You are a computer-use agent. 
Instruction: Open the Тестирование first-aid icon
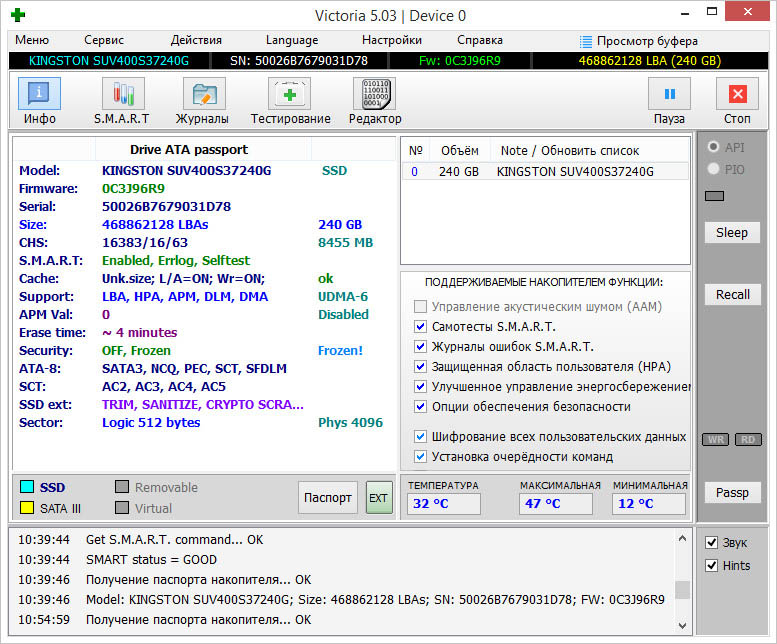[x=289, y=93]
